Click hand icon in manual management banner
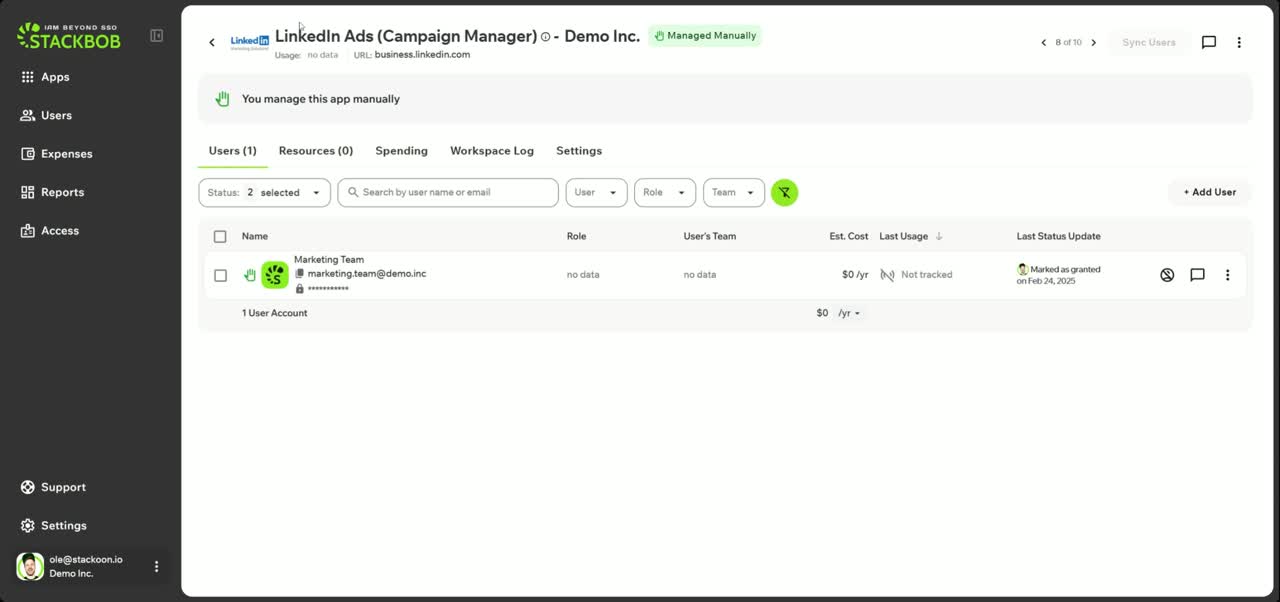This screenshot has height=602, width=1280. coord(223,99)
